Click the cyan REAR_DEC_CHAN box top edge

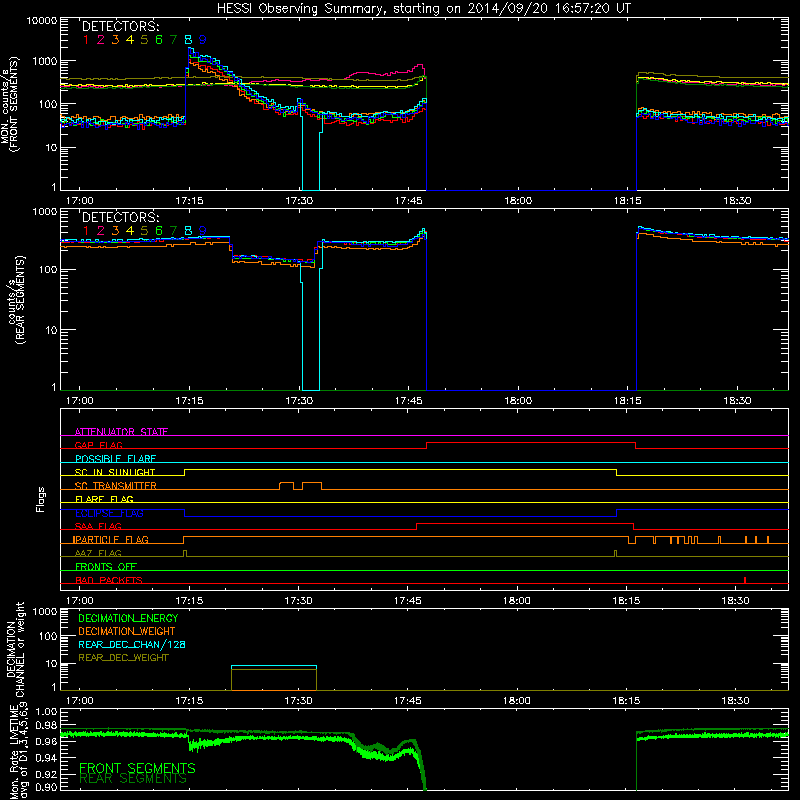pos(273,666)
